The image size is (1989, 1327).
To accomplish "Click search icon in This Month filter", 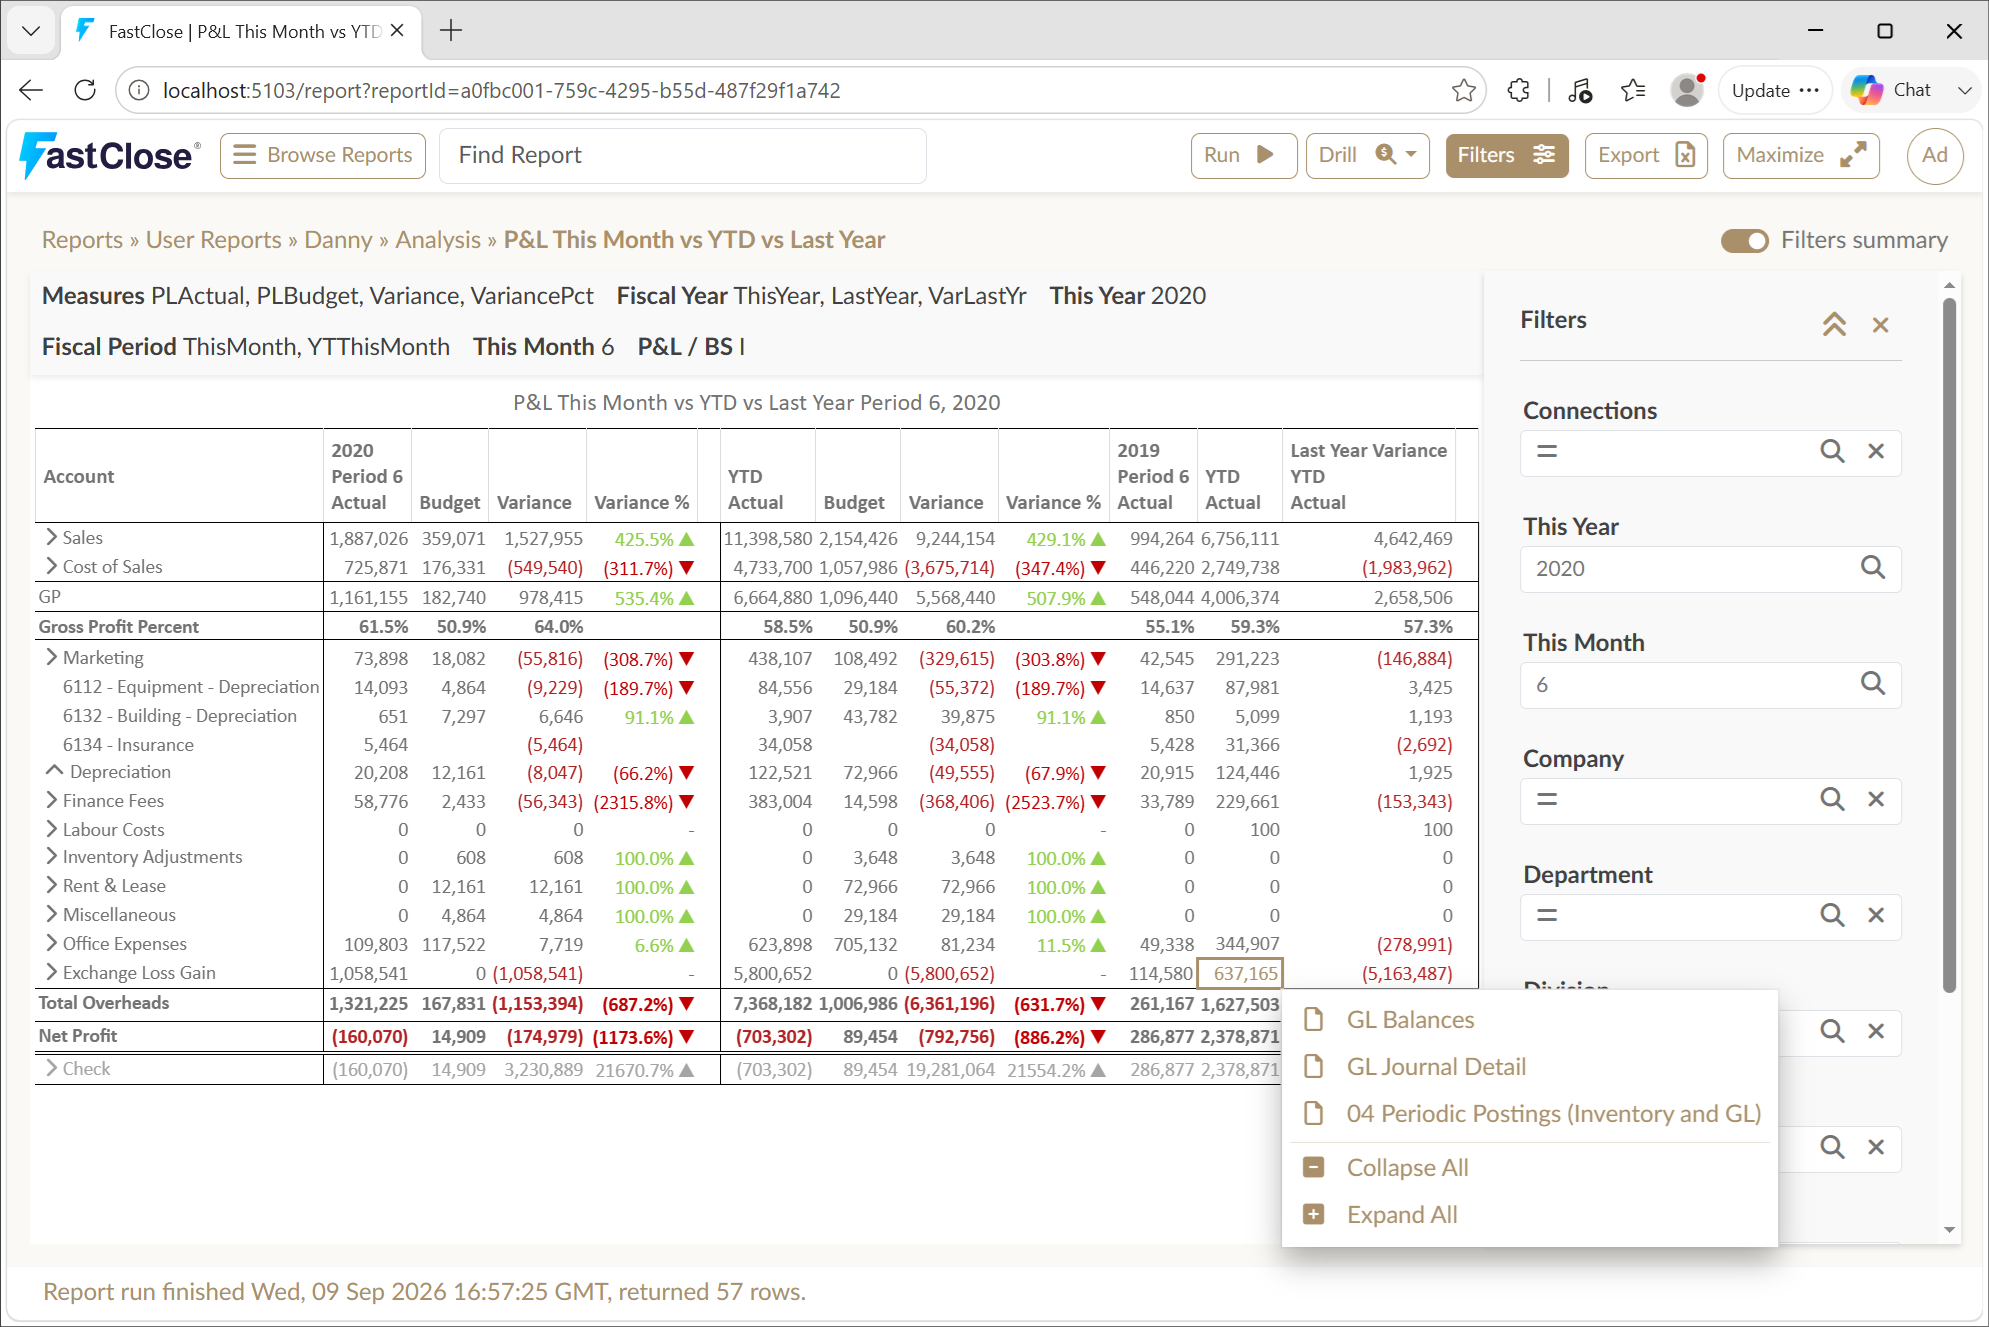I will 1872,684.
